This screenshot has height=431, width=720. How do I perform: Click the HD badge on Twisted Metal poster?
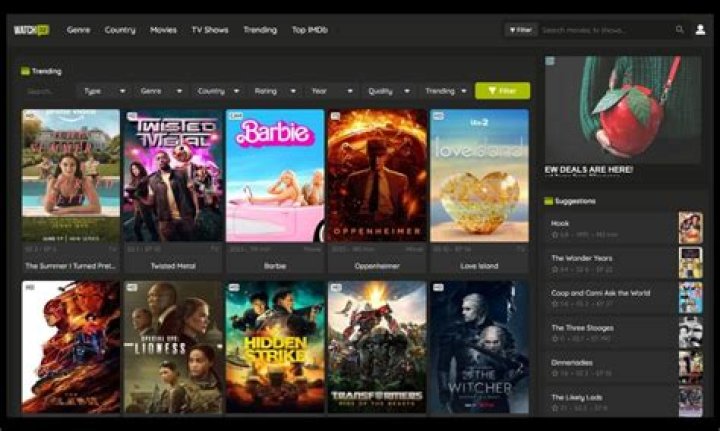[130, 116]
